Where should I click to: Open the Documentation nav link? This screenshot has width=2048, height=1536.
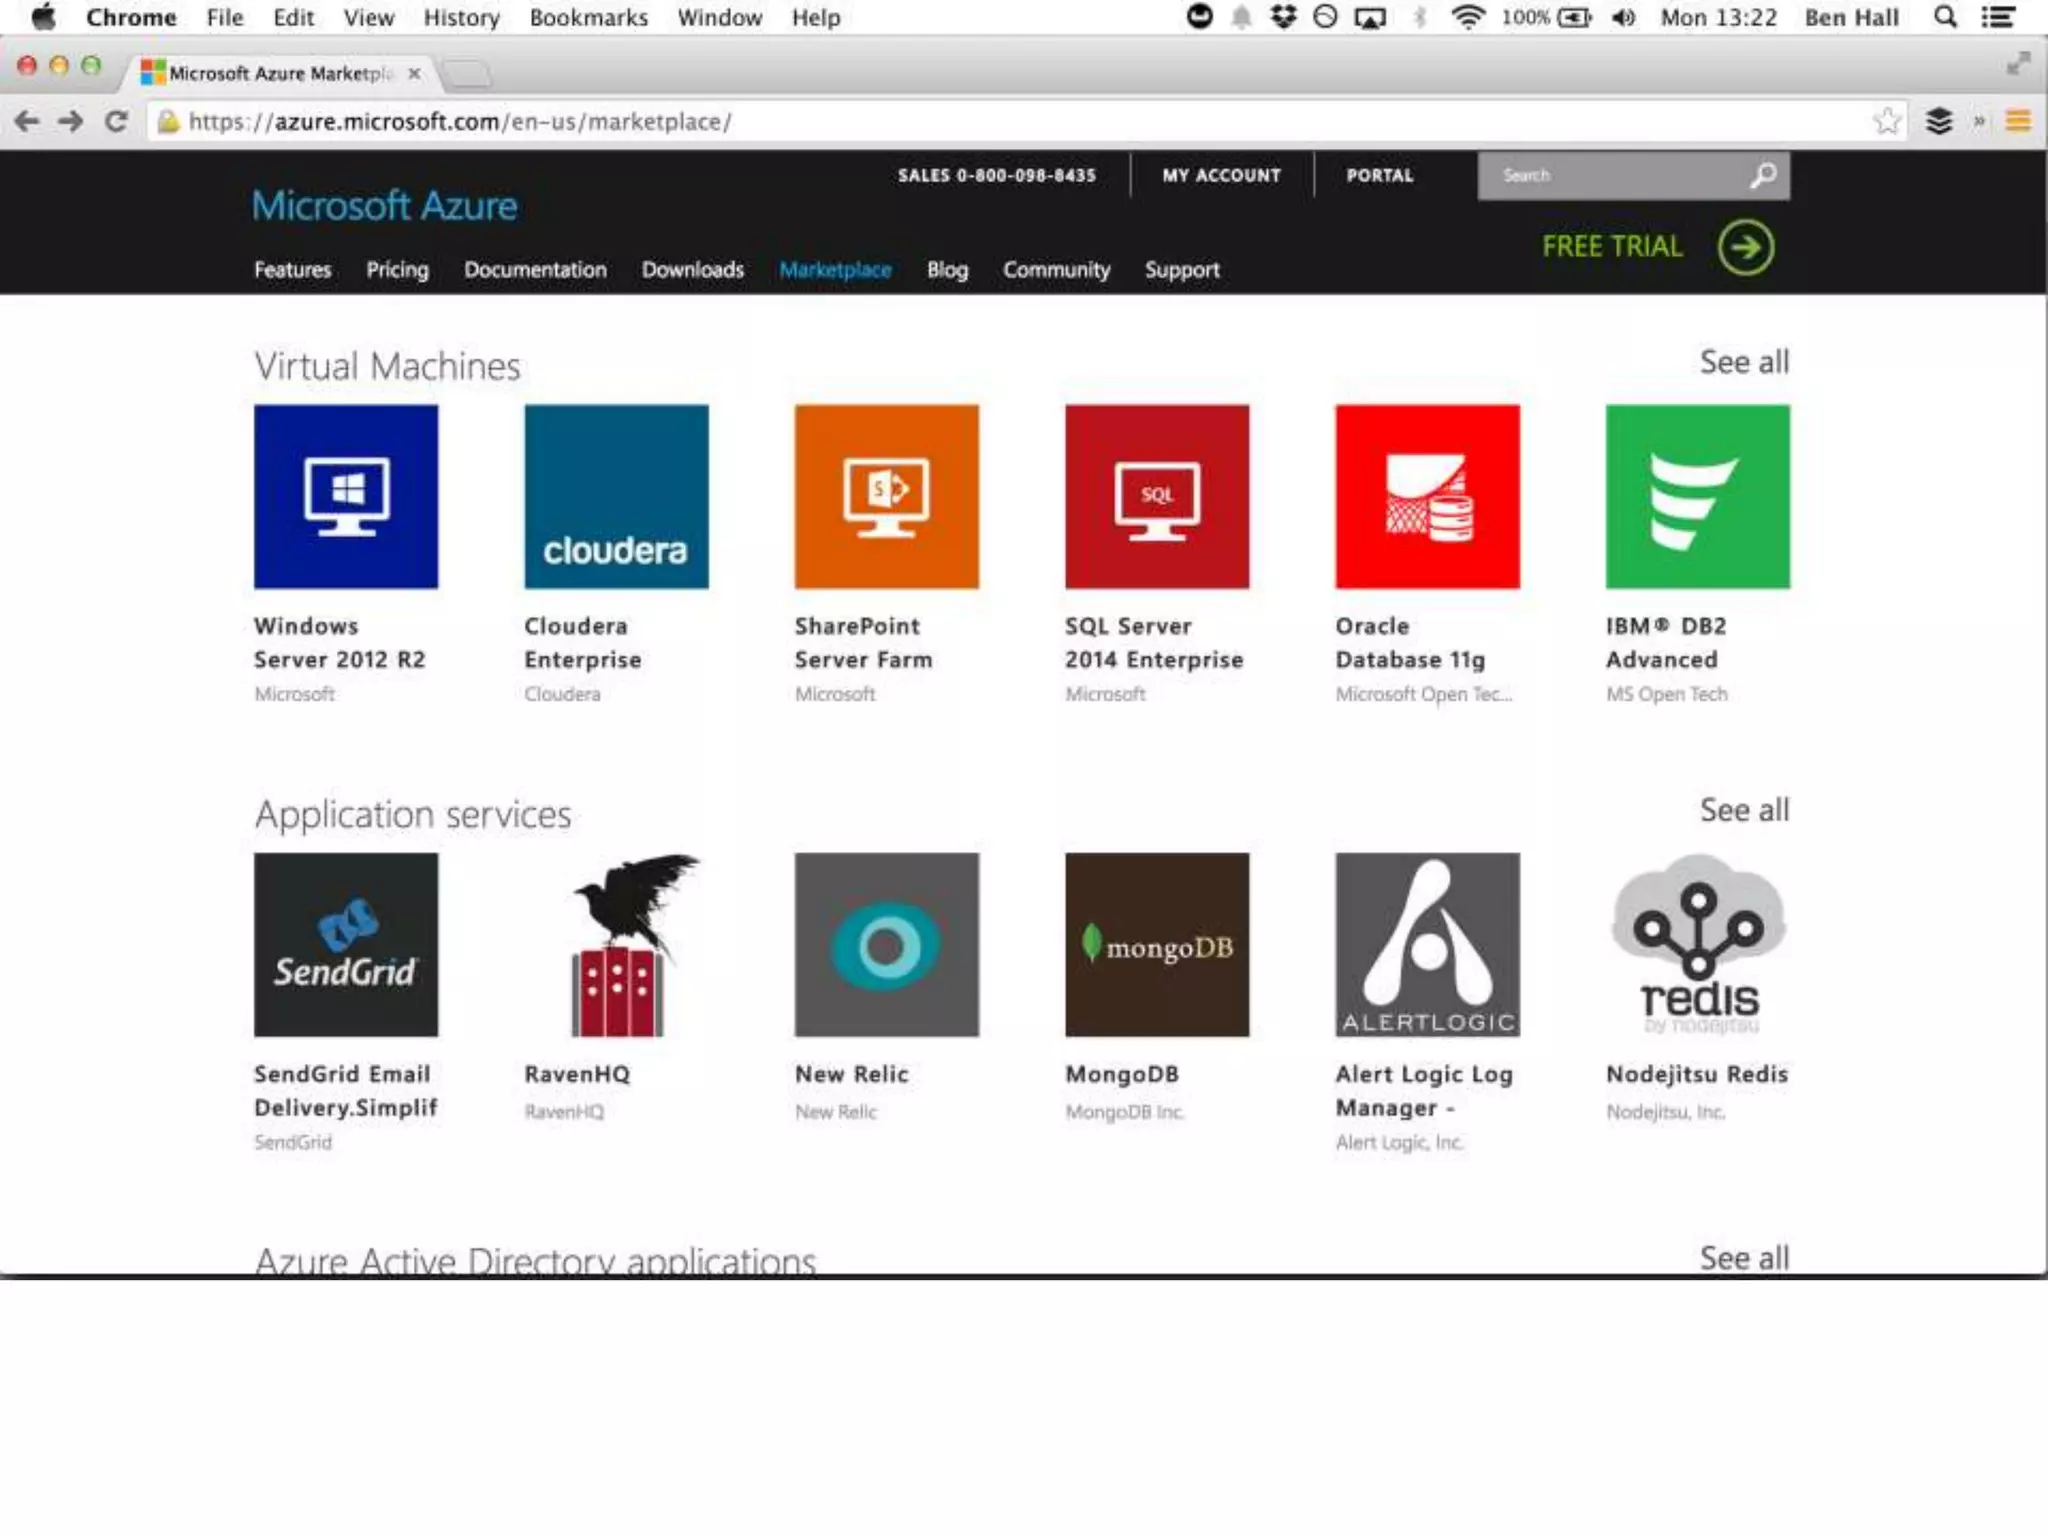pos(535,270)
